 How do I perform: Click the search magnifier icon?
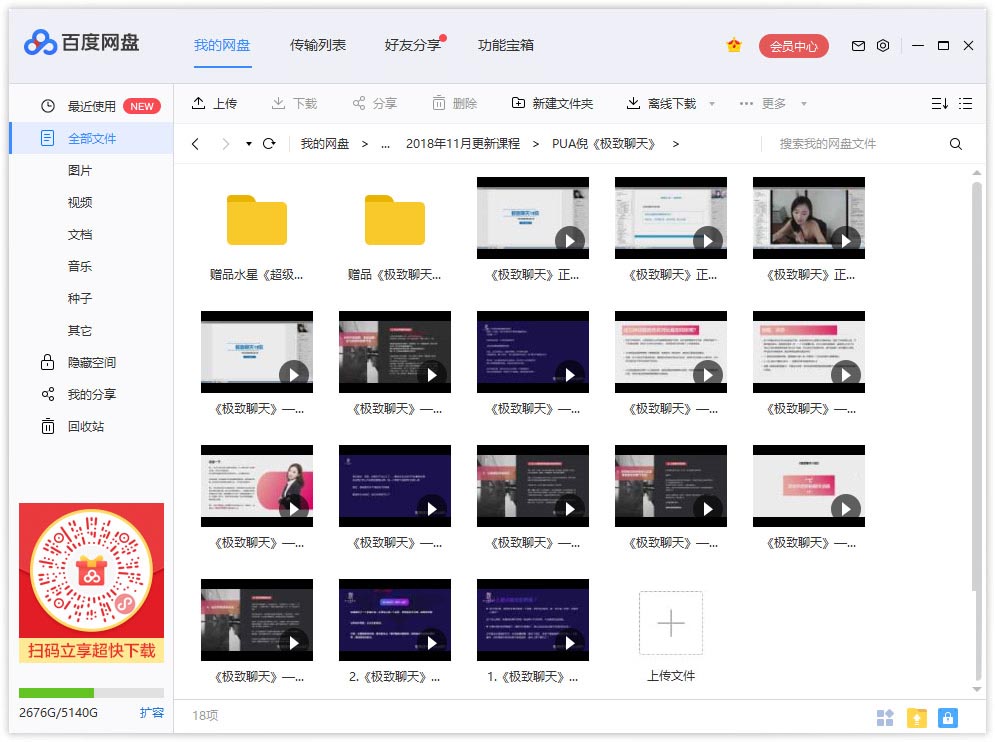coord(956,144)
